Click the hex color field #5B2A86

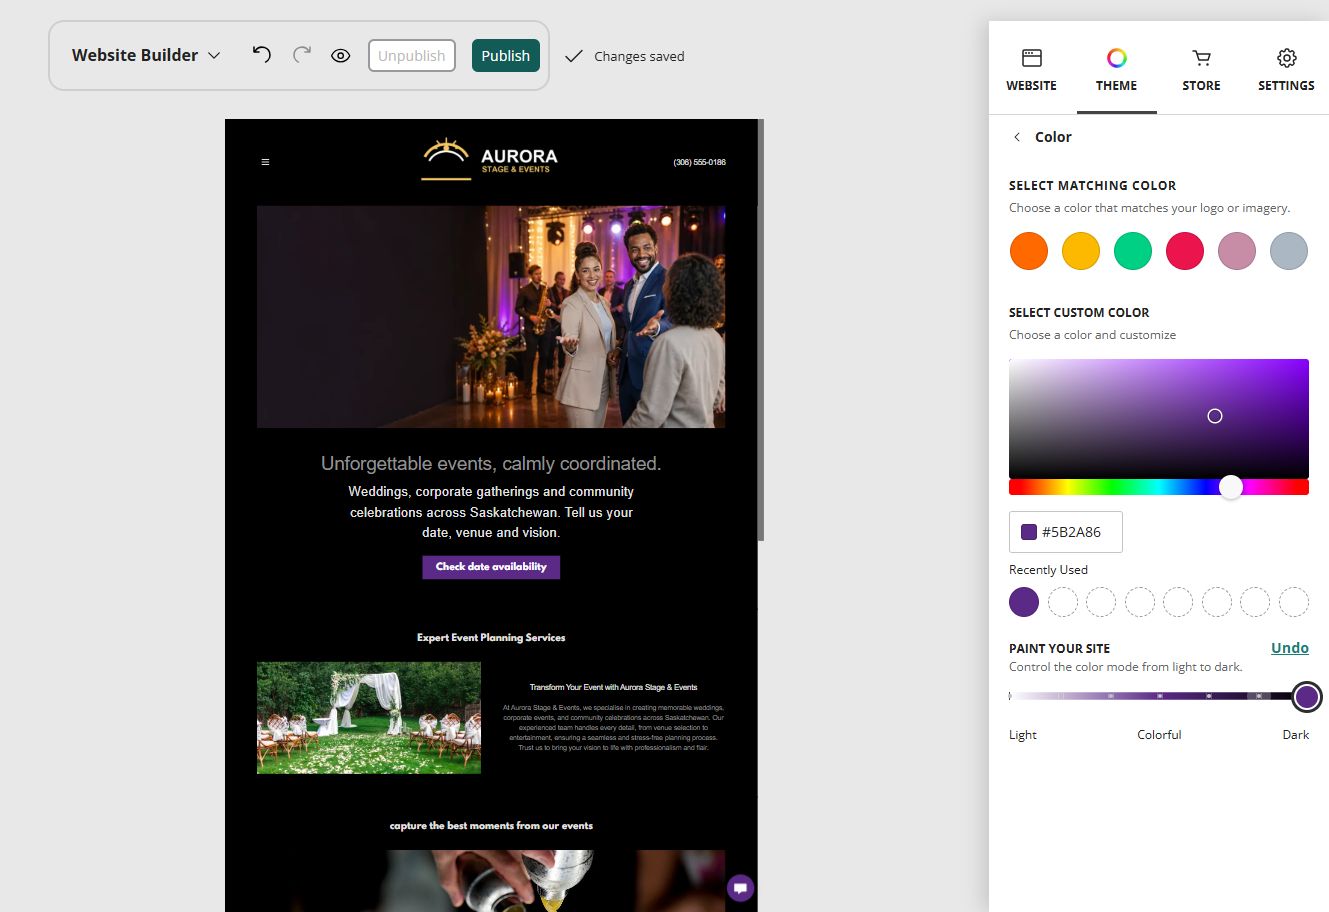tap(1066, 532)
